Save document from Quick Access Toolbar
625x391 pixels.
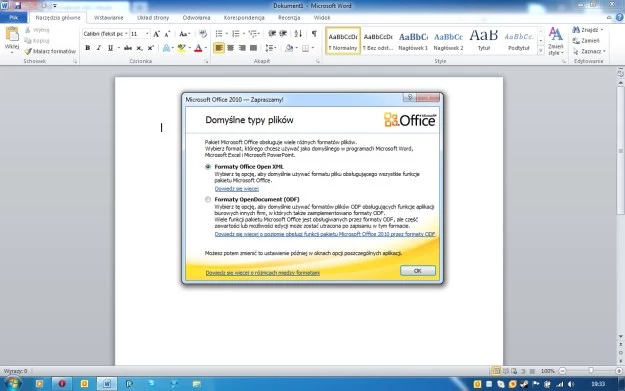click(18, 6)
